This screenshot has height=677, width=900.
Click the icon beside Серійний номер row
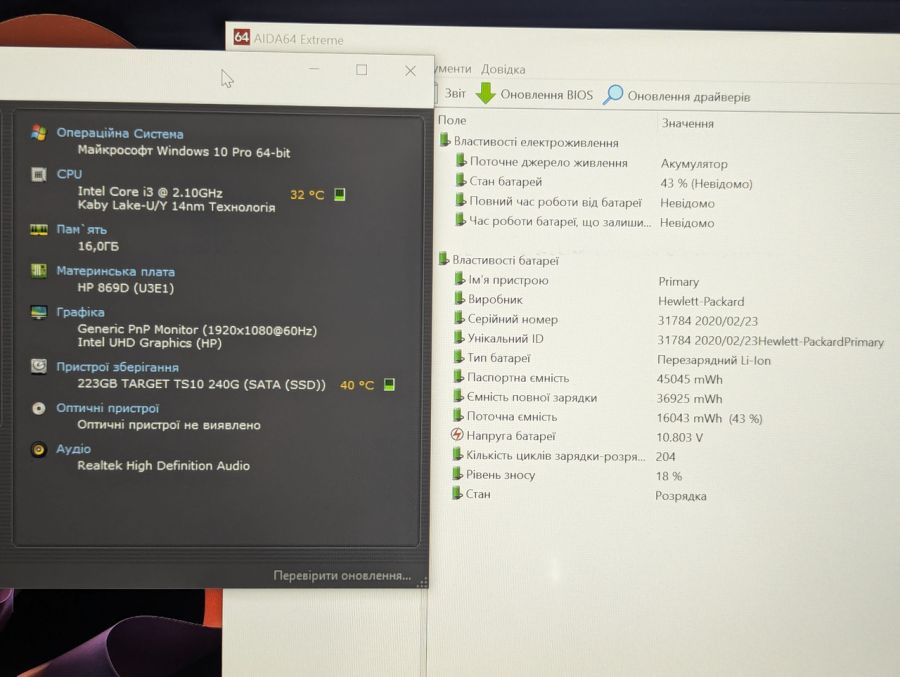point(459,318)
